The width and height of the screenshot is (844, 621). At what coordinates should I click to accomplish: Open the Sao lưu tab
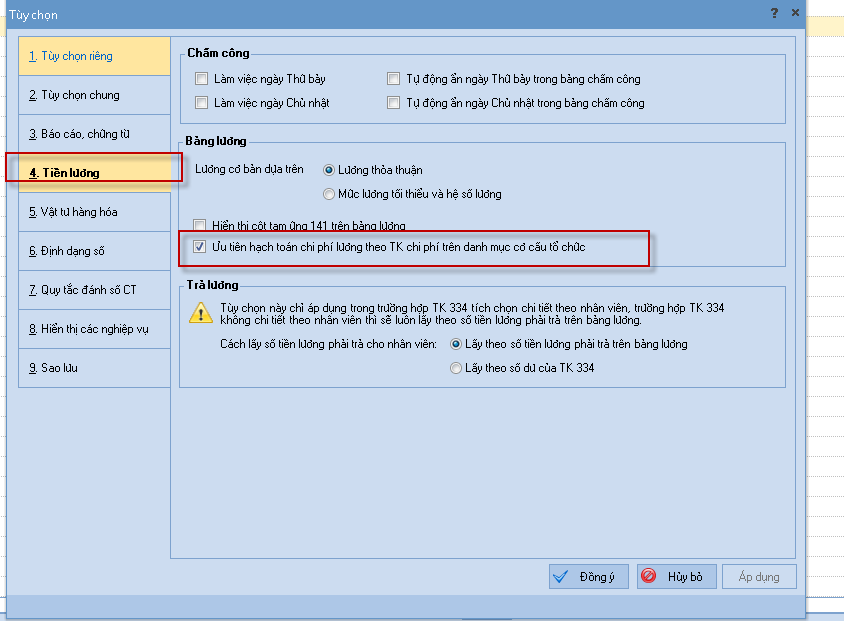point(93,368)
